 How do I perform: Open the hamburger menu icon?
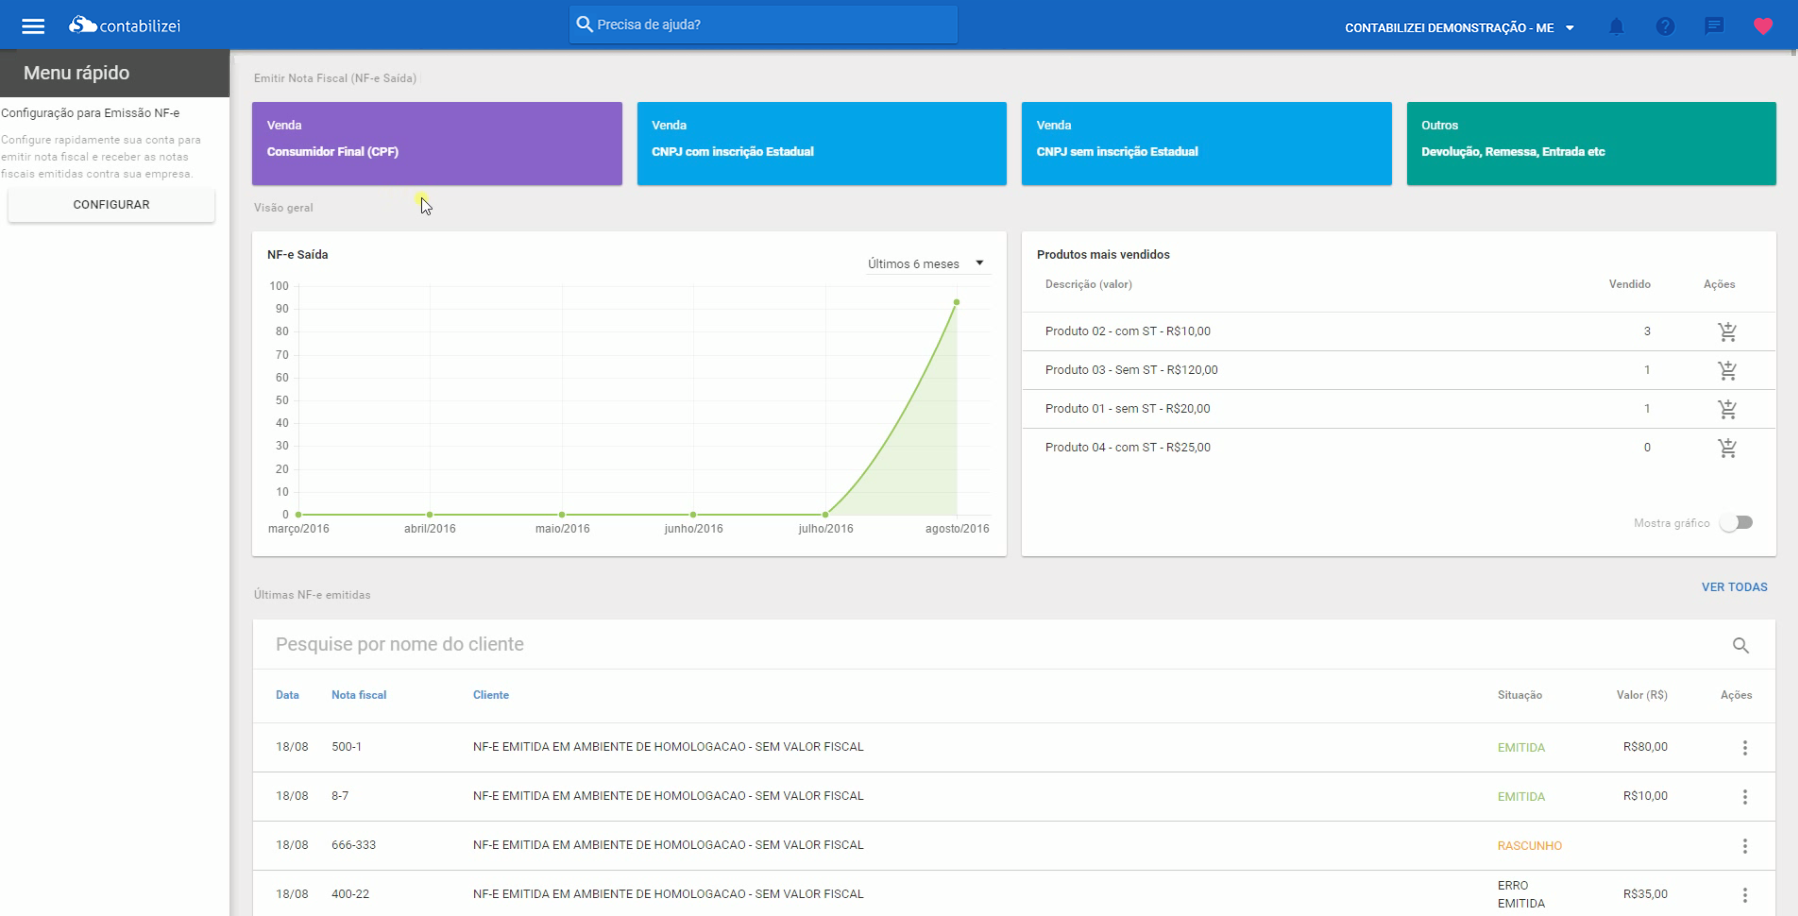pos(33,26)
